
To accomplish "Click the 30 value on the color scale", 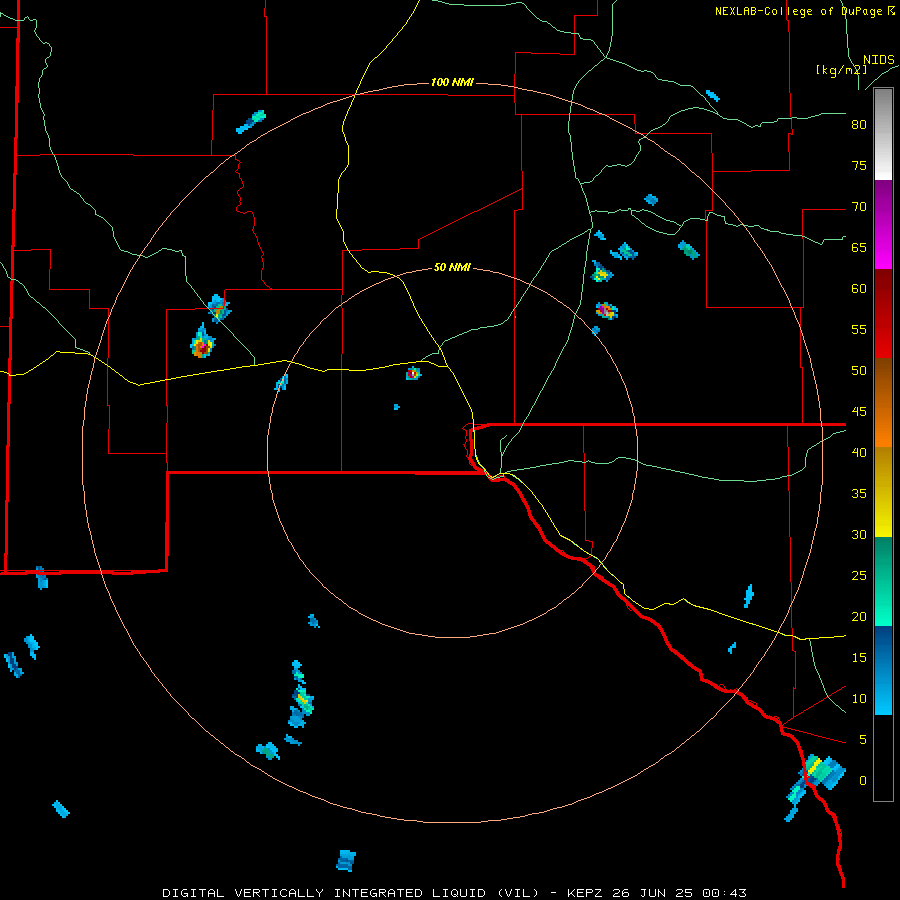I will (859, 534).
